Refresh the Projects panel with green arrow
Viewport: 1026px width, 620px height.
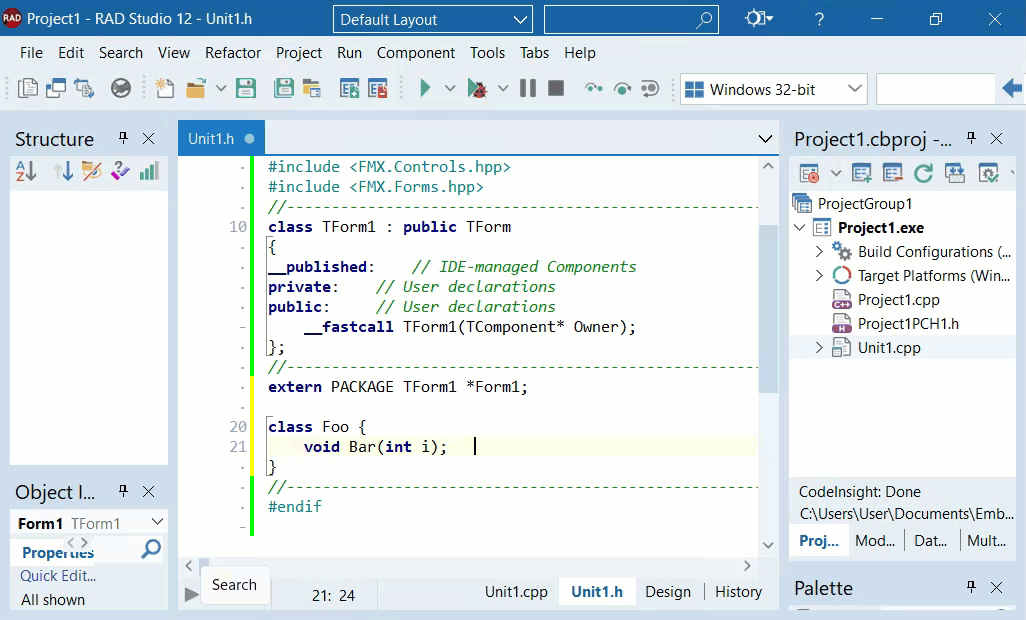tap(923, 173)
